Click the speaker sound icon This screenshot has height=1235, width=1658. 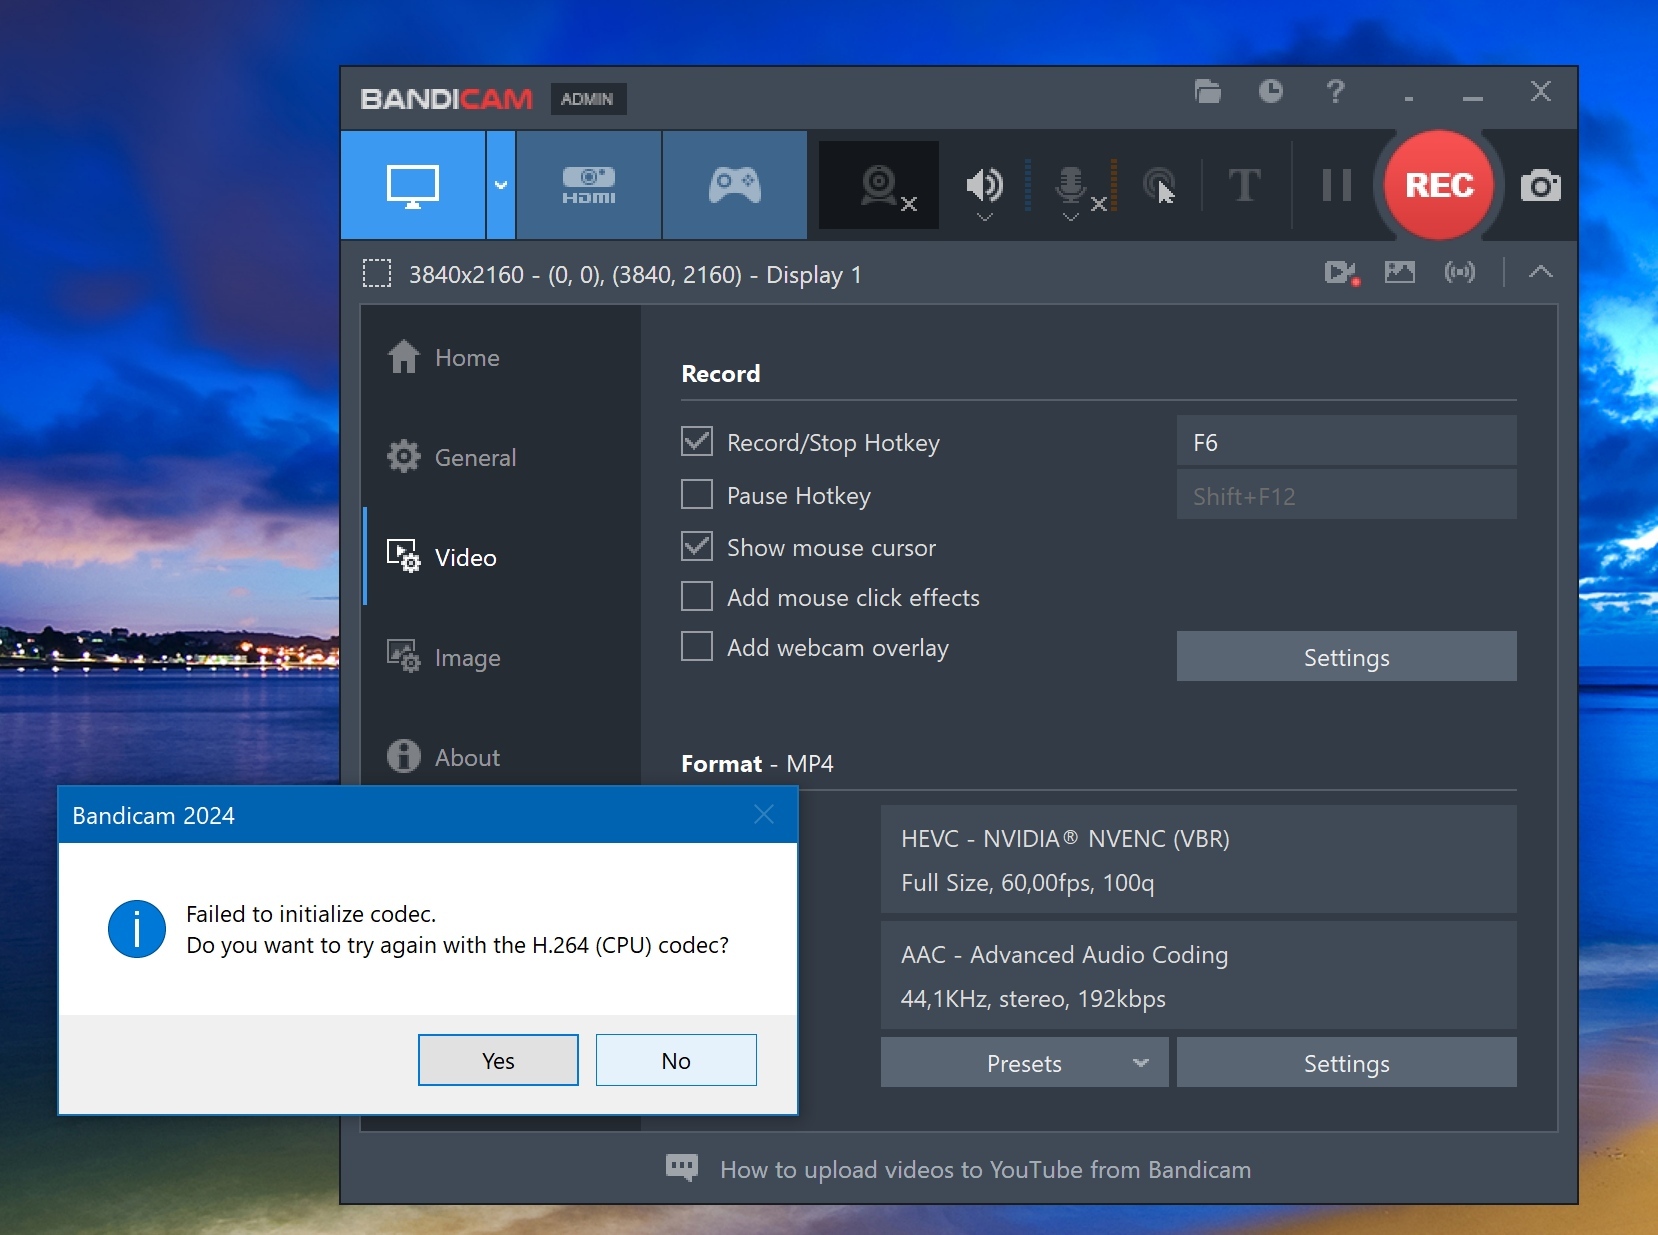(x=984, y=184)
